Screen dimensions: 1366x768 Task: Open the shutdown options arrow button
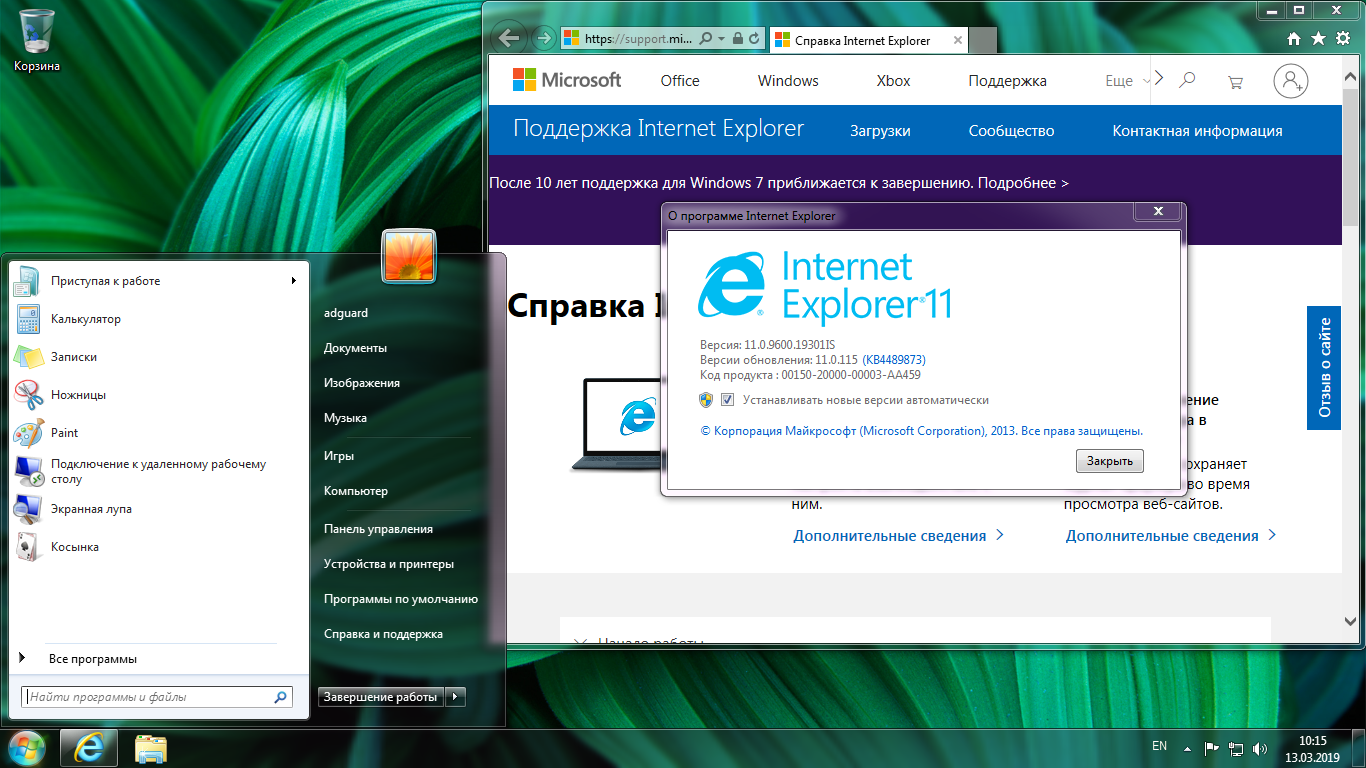click(x=455, y=697)
